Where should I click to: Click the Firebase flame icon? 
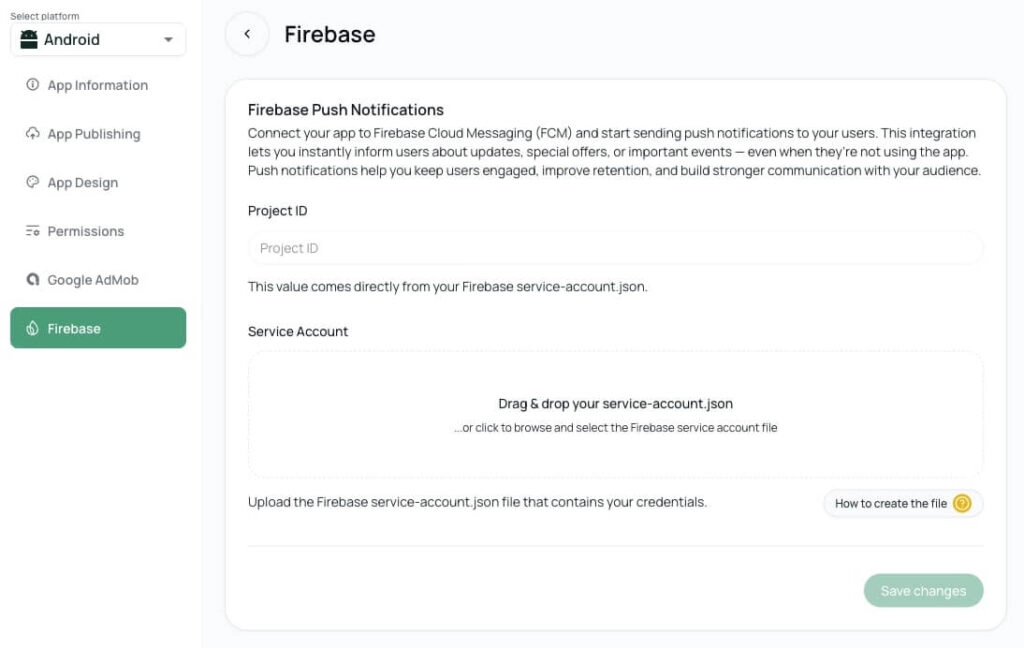(32, 328)
